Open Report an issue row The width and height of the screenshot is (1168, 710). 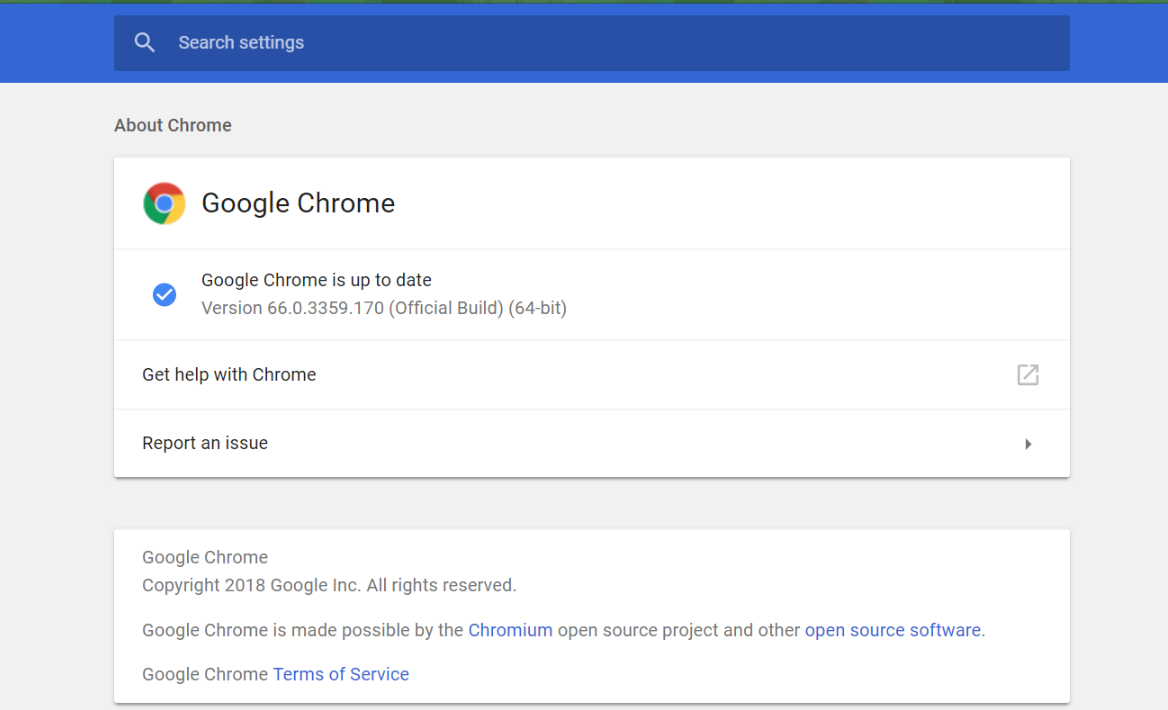(591, 443)
